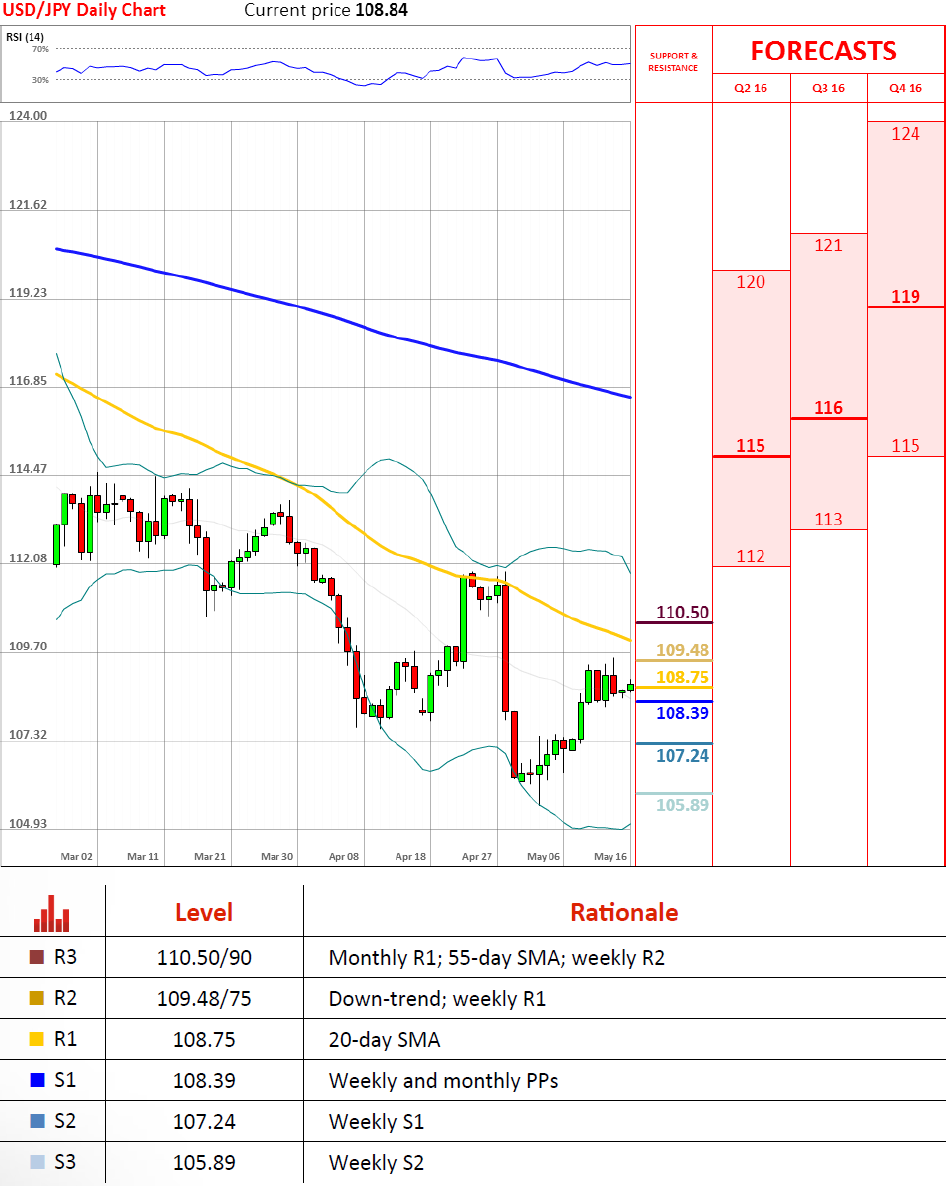Click the Mar 21 date axis label
This screenshot has width=947, height=1186.
(210, 856)
